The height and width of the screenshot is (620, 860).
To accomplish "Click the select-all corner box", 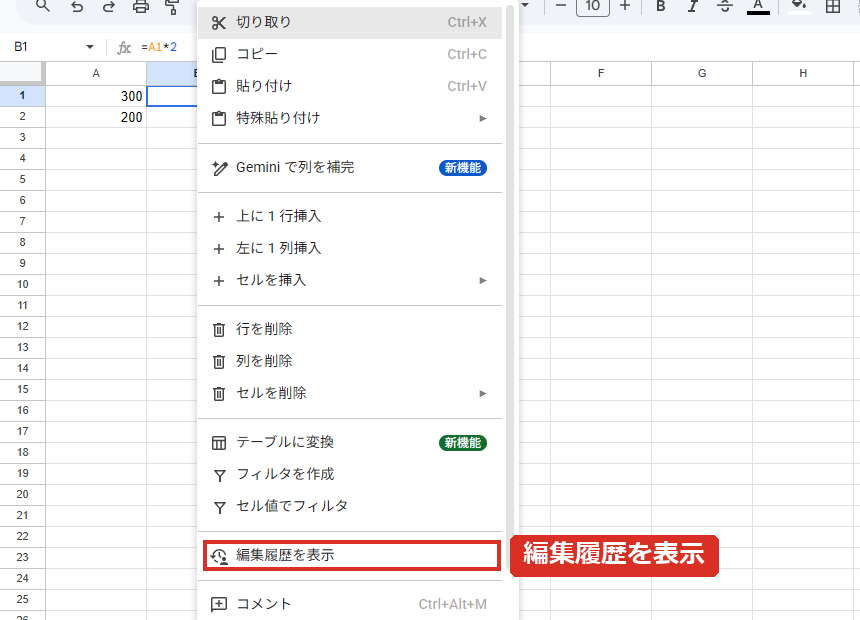I will tap(22, 74).
